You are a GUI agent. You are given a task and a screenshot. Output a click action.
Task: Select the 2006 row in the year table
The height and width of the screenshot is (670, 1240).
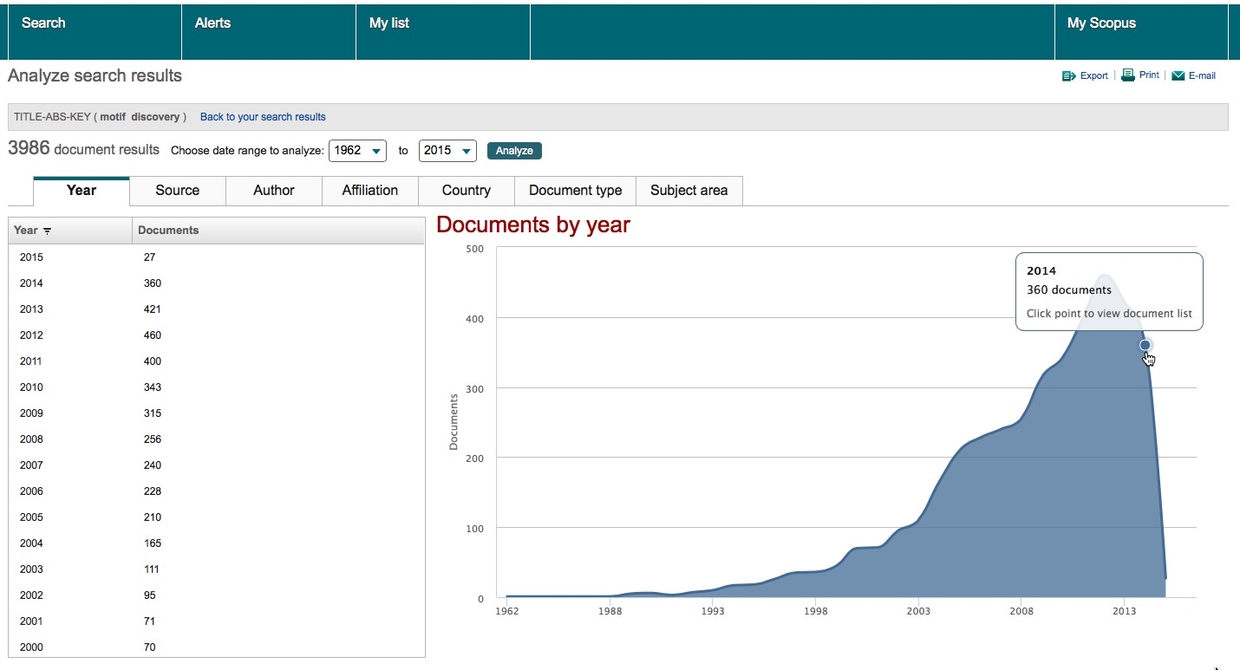click(217, 491)
